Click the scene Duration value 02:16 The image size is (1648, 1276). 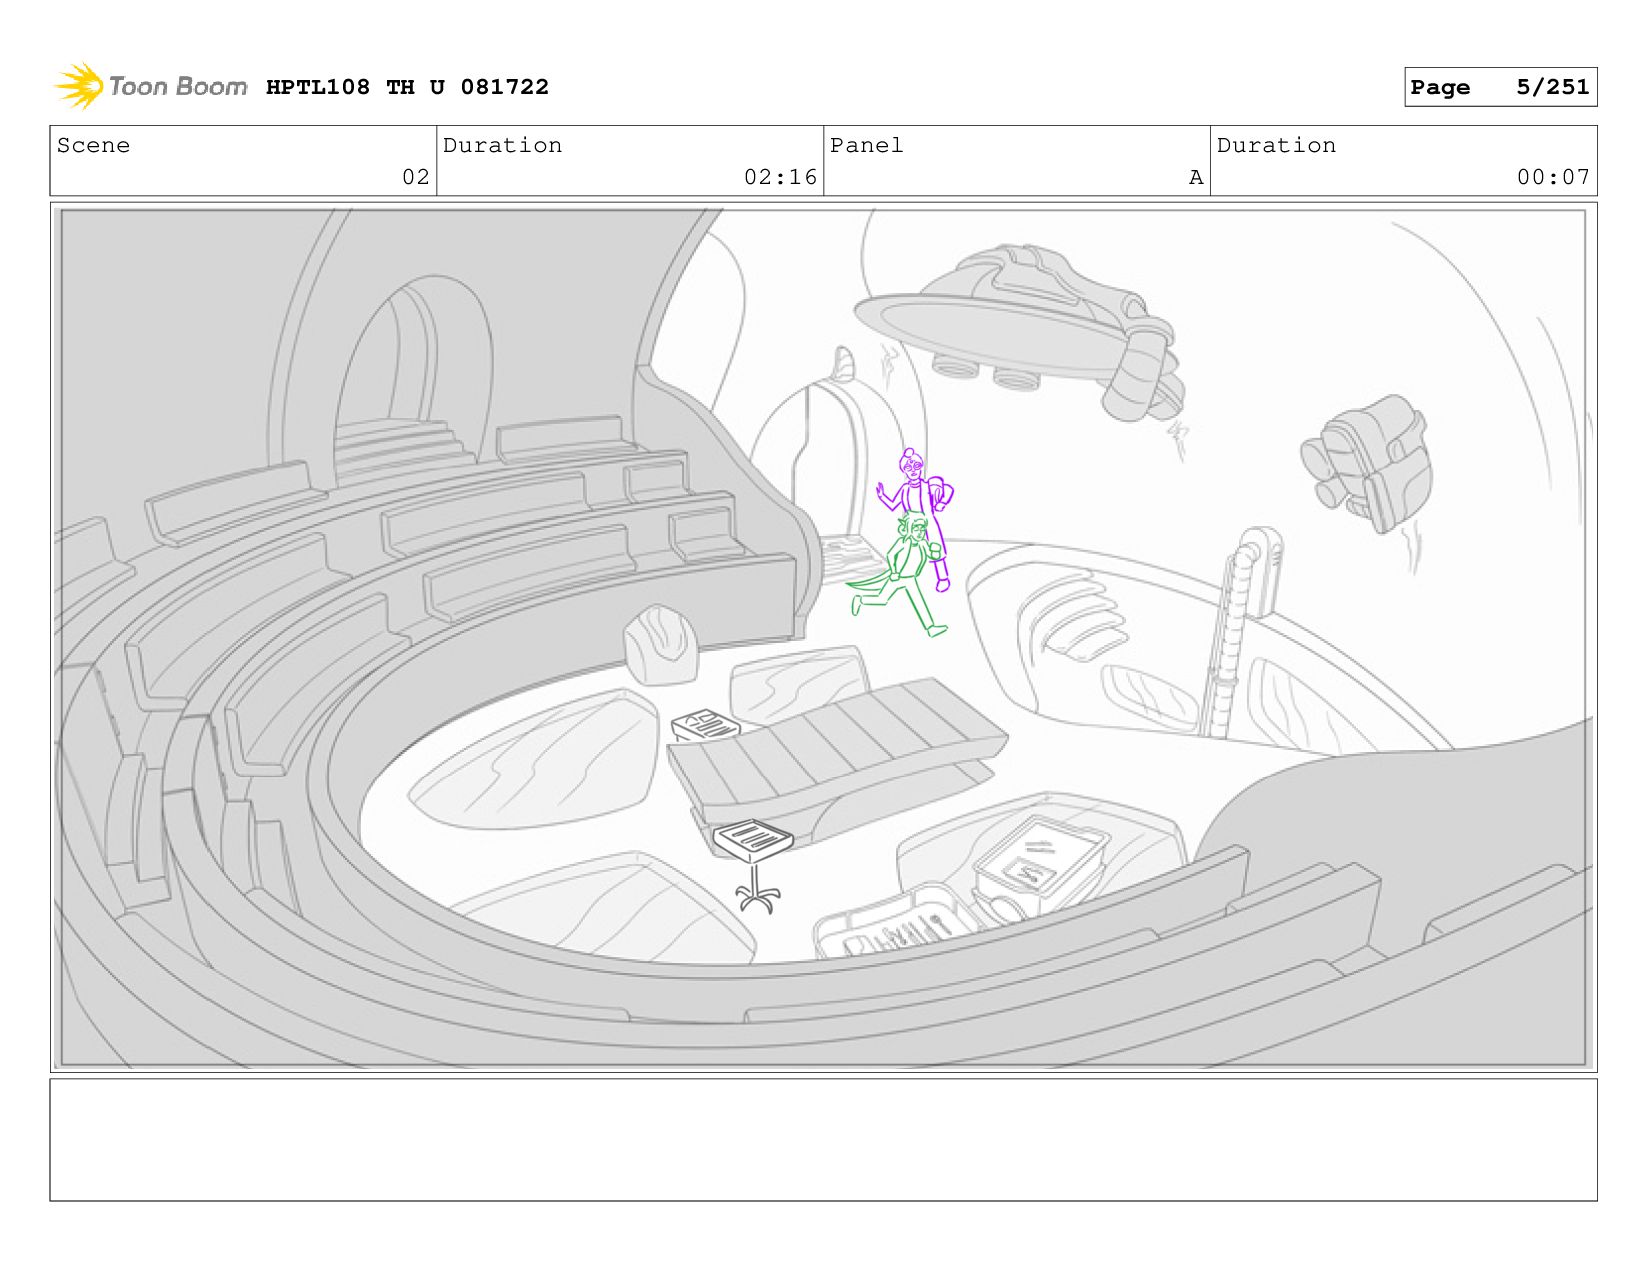pos(780,177)
